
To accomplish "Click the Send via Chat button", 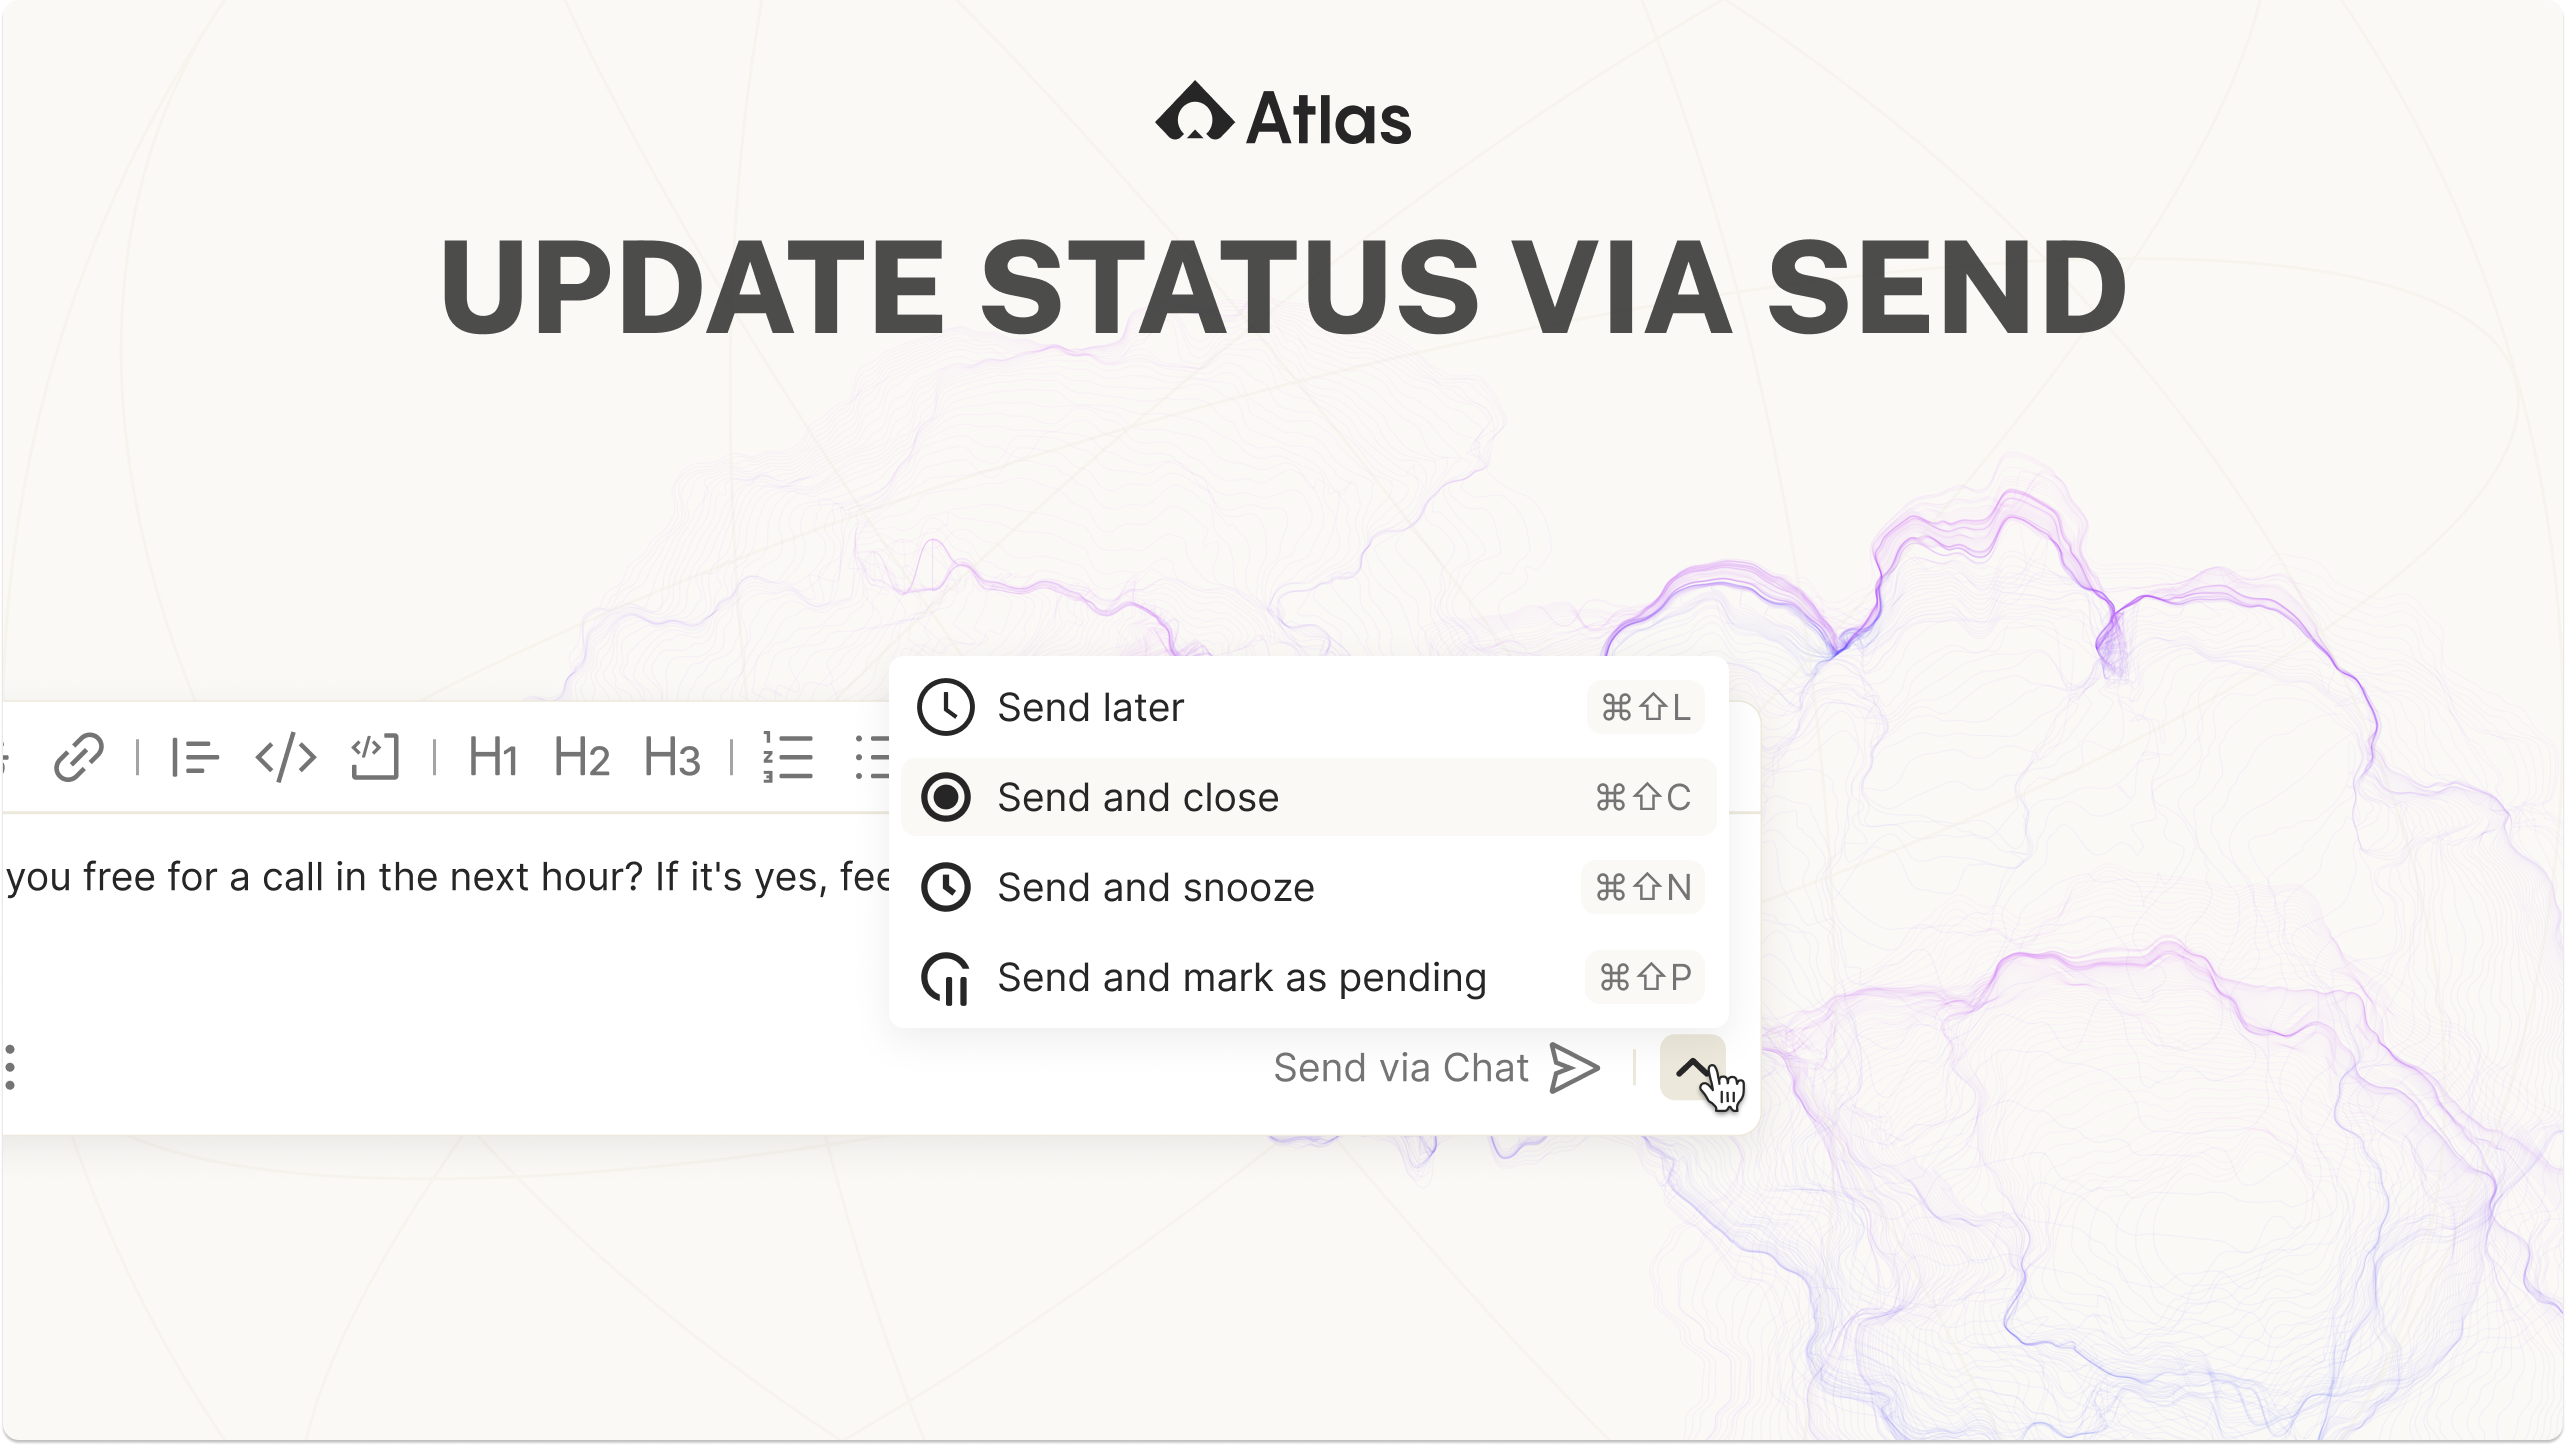I will 1401,1068.
